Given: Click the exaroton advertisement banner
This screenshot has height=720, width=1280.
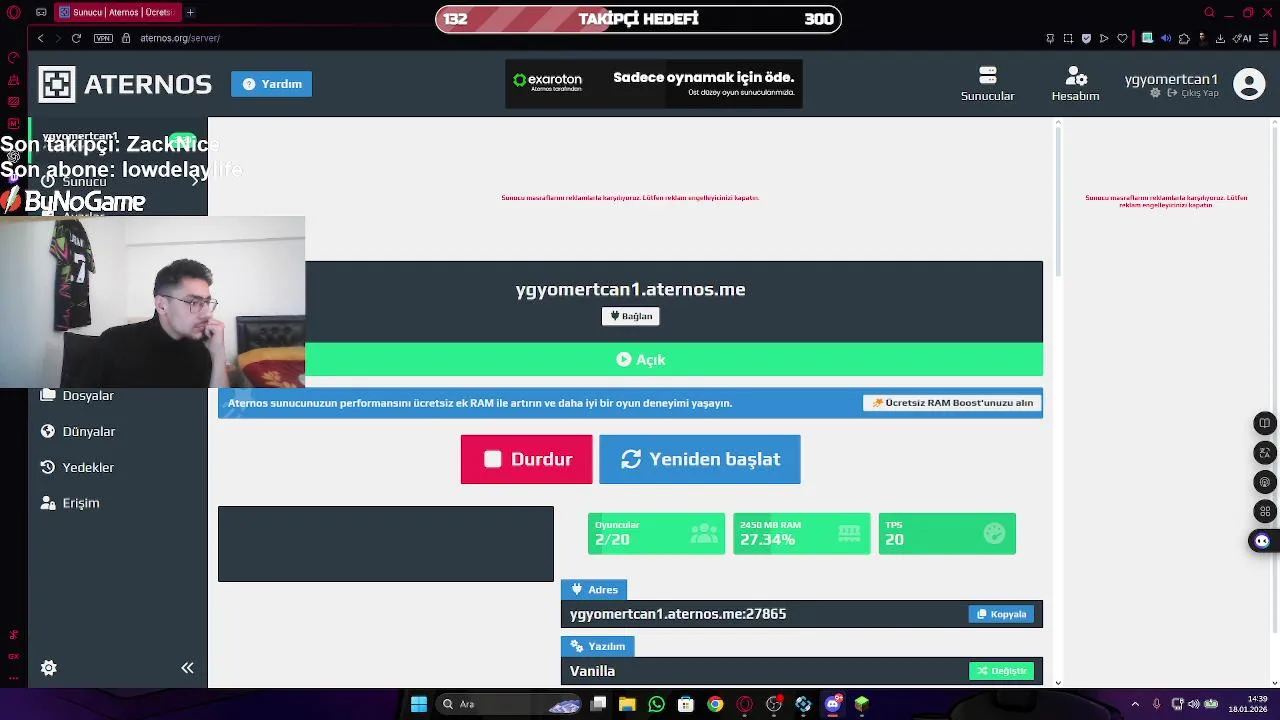Looking at the screenshot, I should [654, 84].
